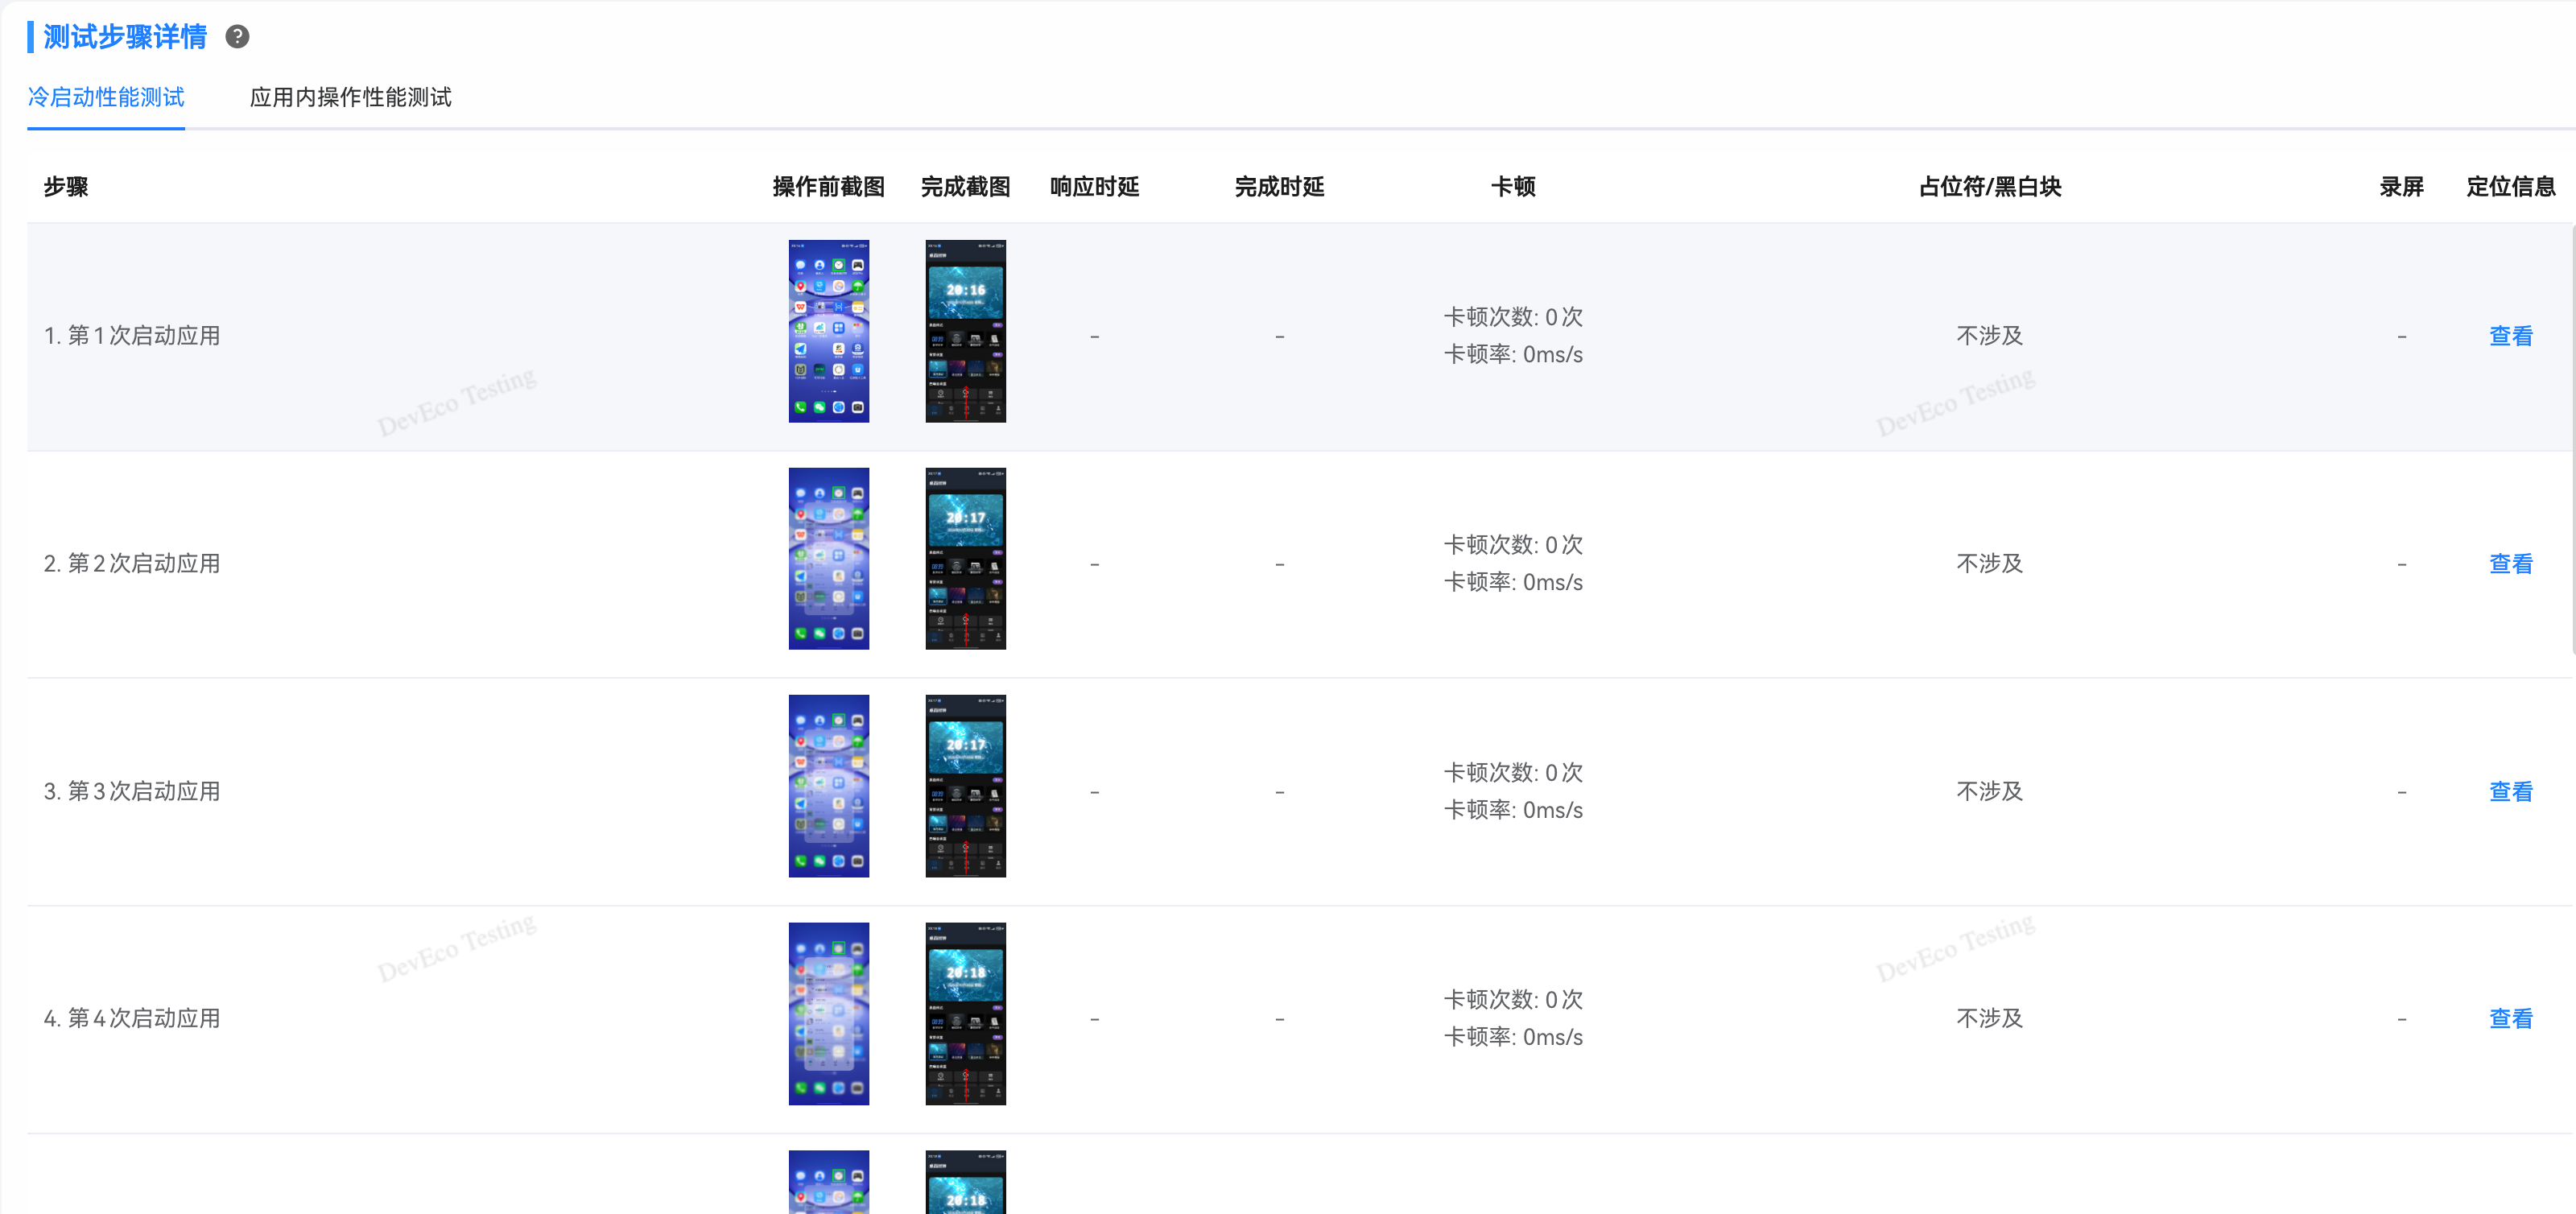Click 不涉及 in the 第3次启动应用 row

point(1990,792)
